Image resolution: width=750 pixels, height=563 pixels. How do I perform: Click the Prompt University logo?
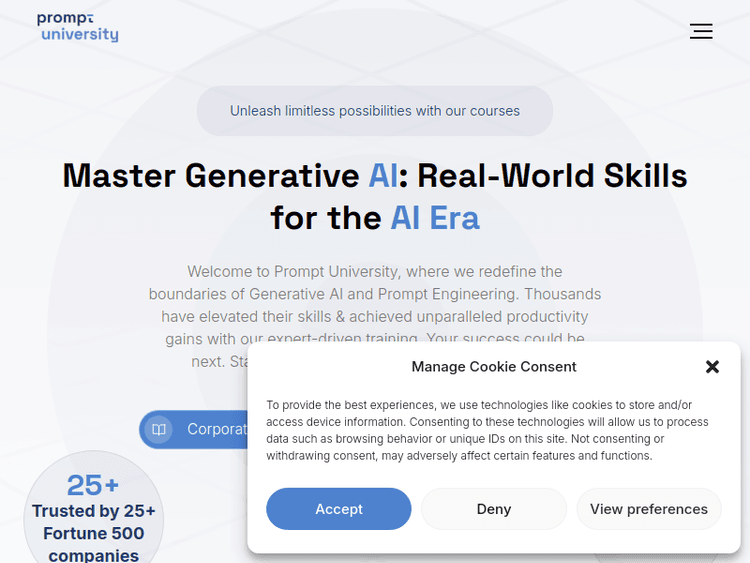click(77, 27)
